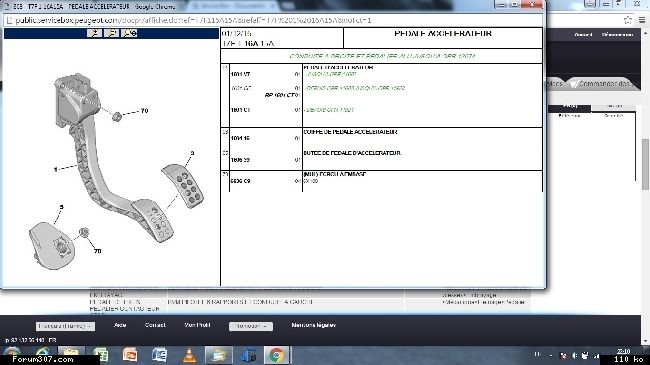Open the Peugeot brand dropdown in footer
The height and width of the screenshot is (365, 650).
tap(251, 326)
